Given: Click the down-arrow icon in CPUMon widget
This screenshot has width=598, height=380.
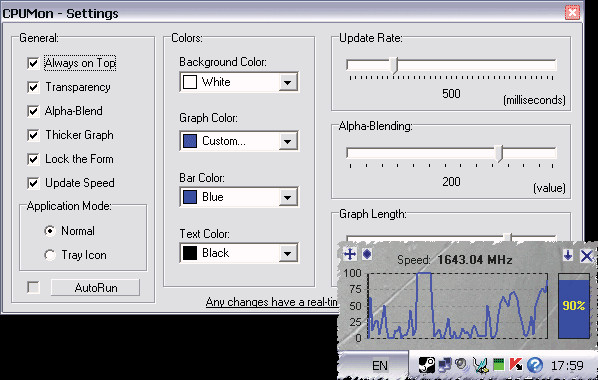Looking at the screenshot, I should [568, 255].
